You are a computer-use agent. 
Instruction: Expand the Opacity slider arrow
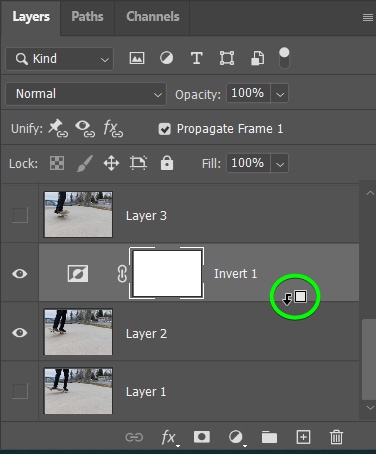tap(280, 93)
